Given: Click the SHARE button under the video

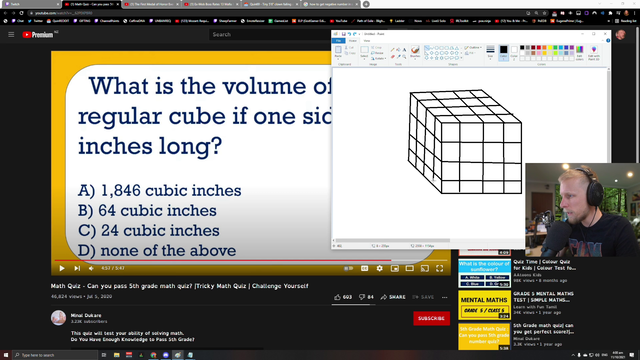Looking at the screenshot, I should coord(393,297).
